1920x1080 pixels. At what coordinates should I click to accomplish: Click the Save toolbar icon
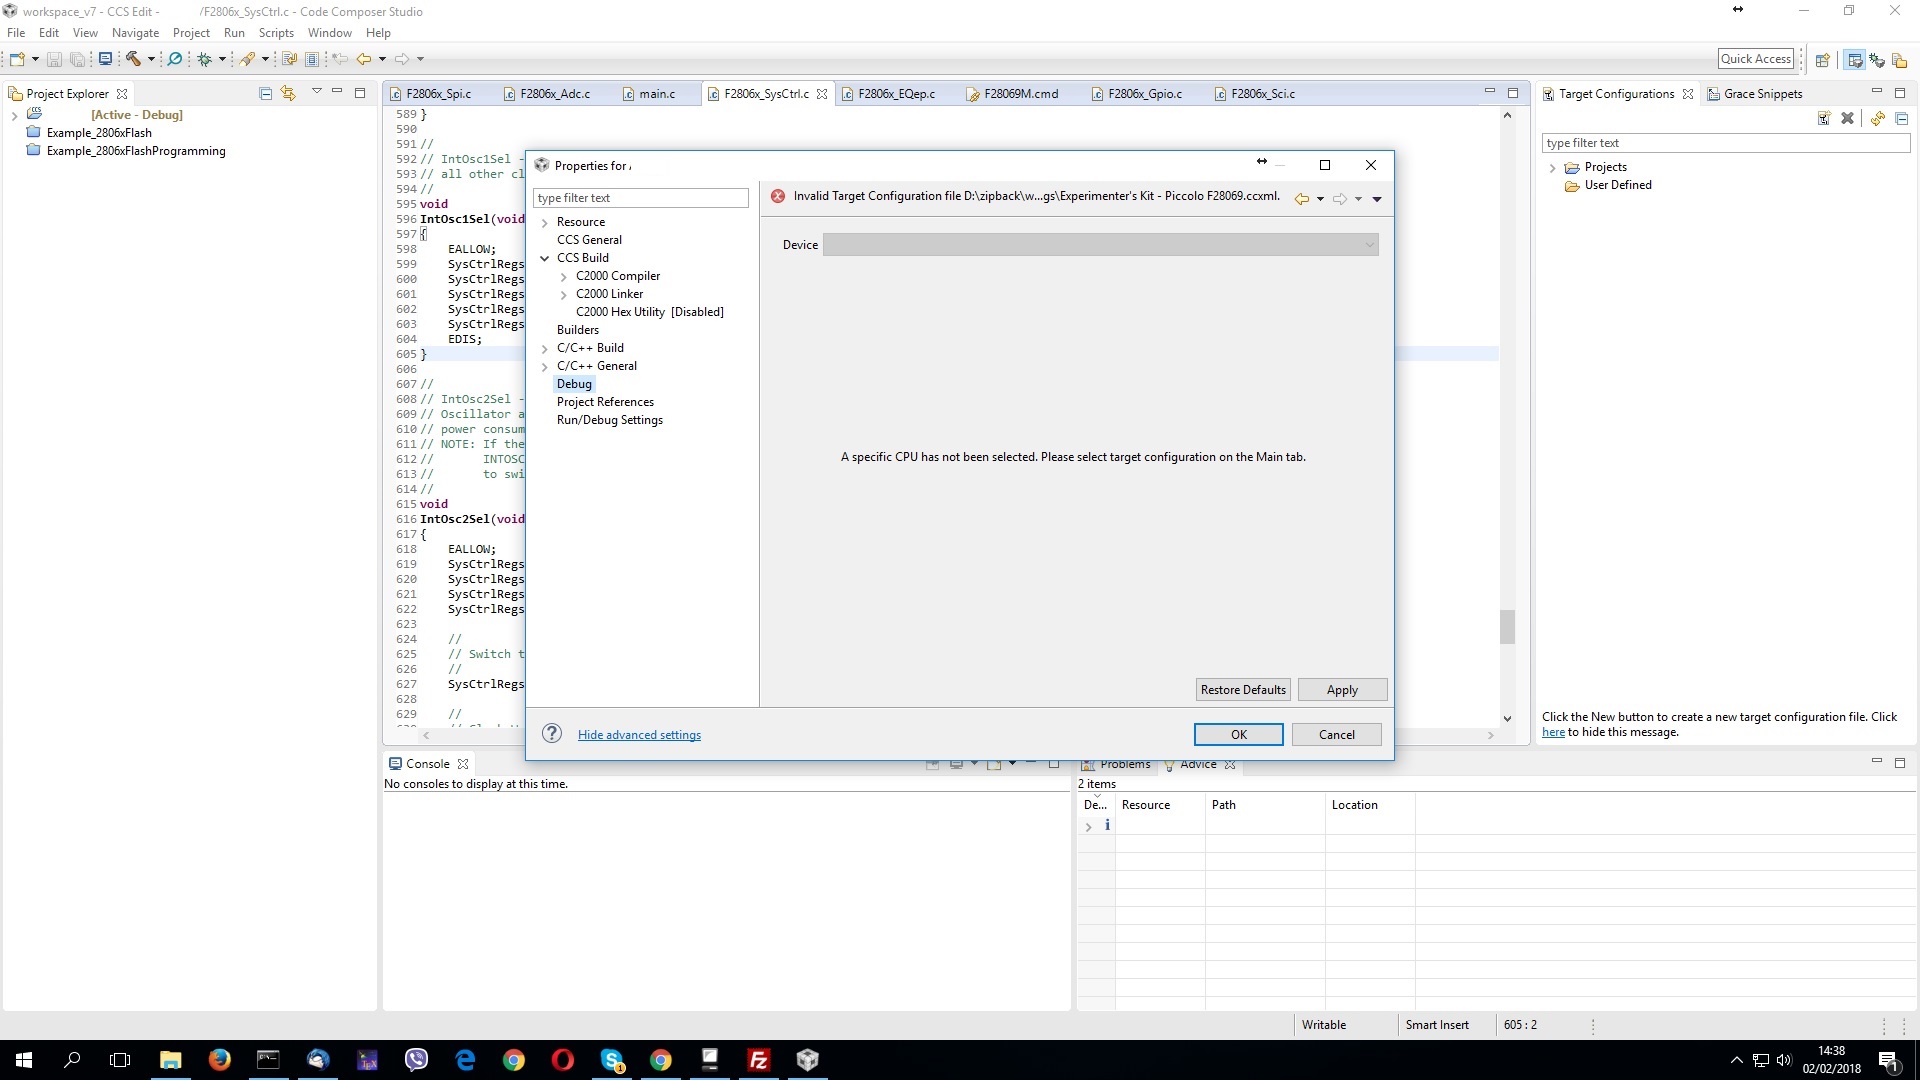(54, 59)
